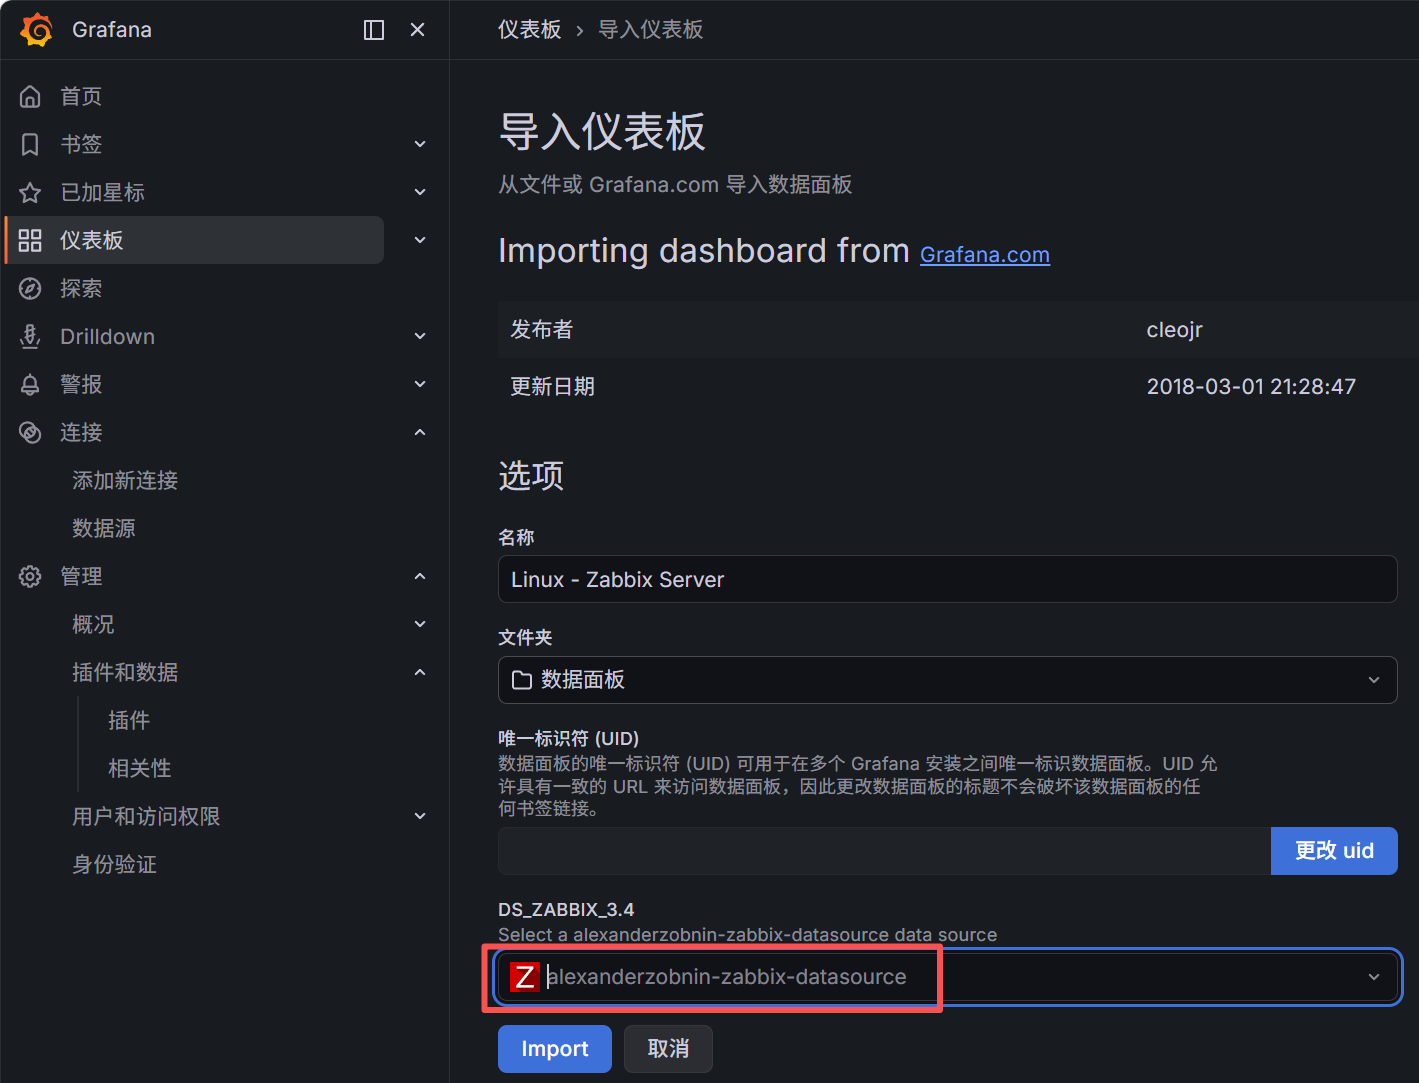Click the 导入仪表板 breadcrumb
This screenshot has width=1419, height=1083.
651,30
